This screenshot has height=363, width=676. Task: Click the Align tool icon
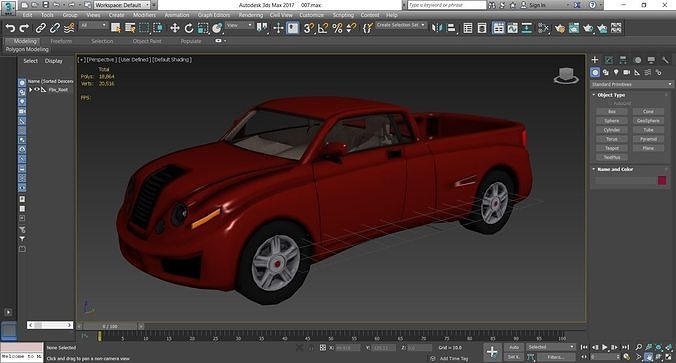tap(451, 28)
